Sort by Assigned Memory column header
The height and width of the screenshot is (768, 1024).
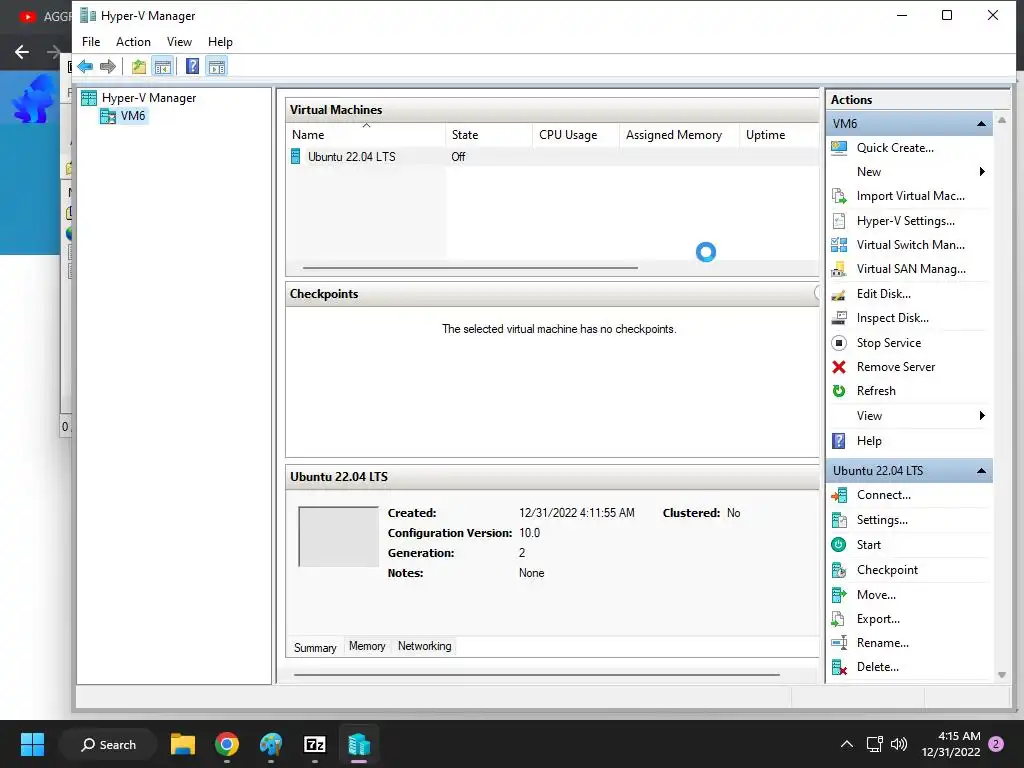[679, 135]
